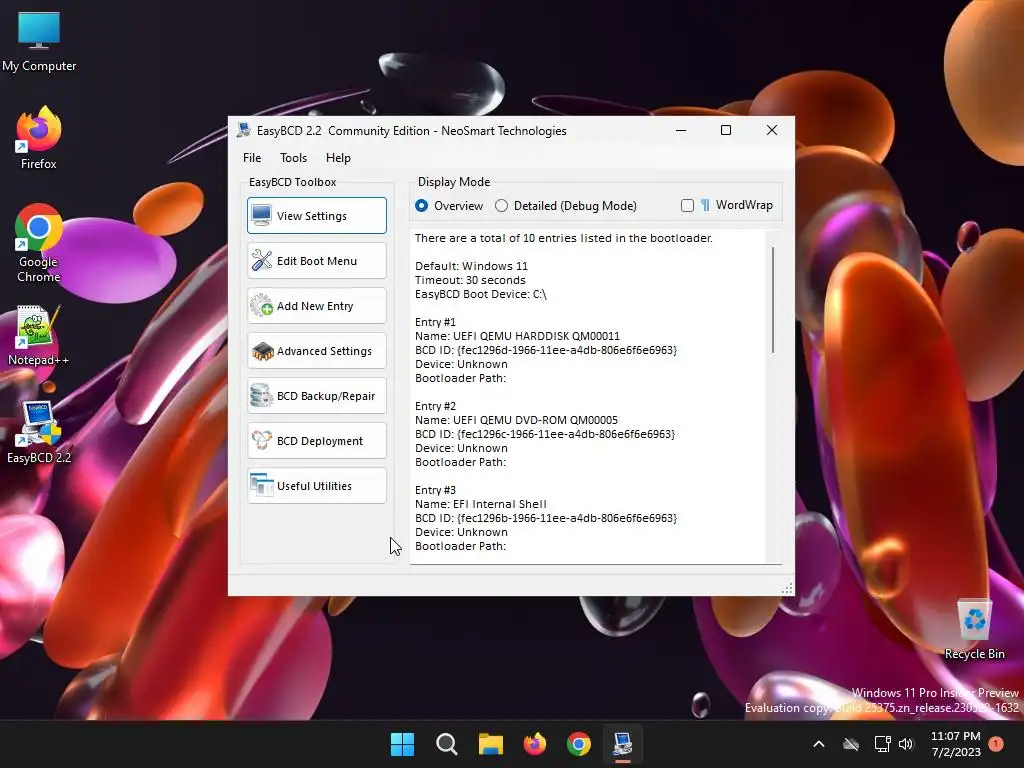
Task: Click the 'Entry #2' heading text
Action: pyautogui.click(x=436, y=406)
